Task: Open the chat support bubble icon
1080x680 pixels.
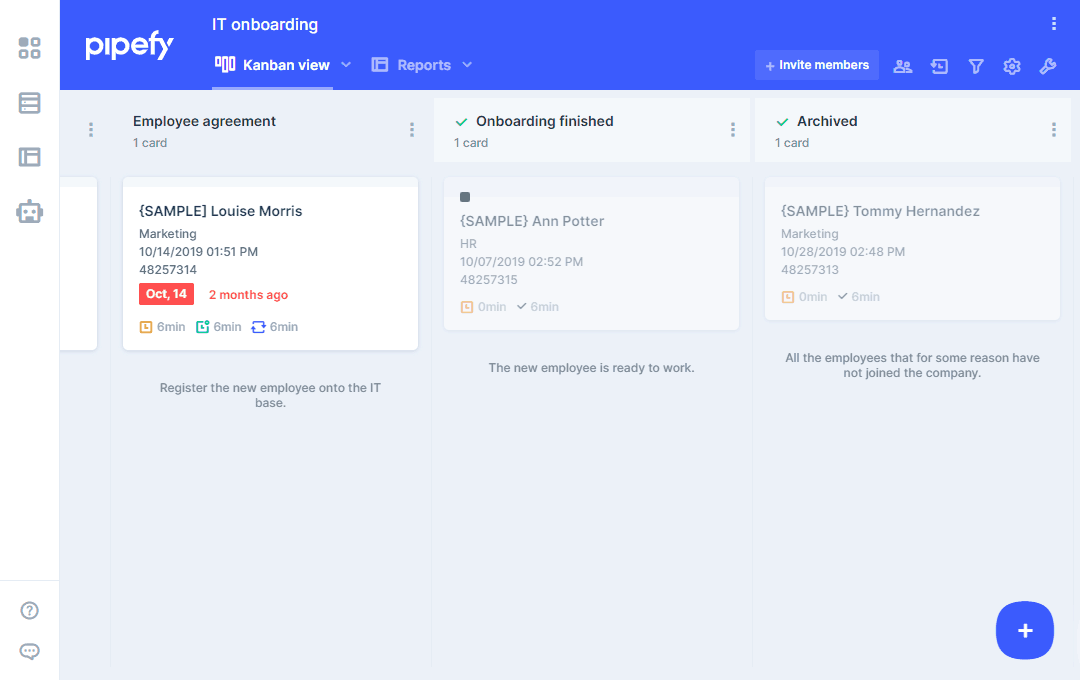Action: pos(30,652)
